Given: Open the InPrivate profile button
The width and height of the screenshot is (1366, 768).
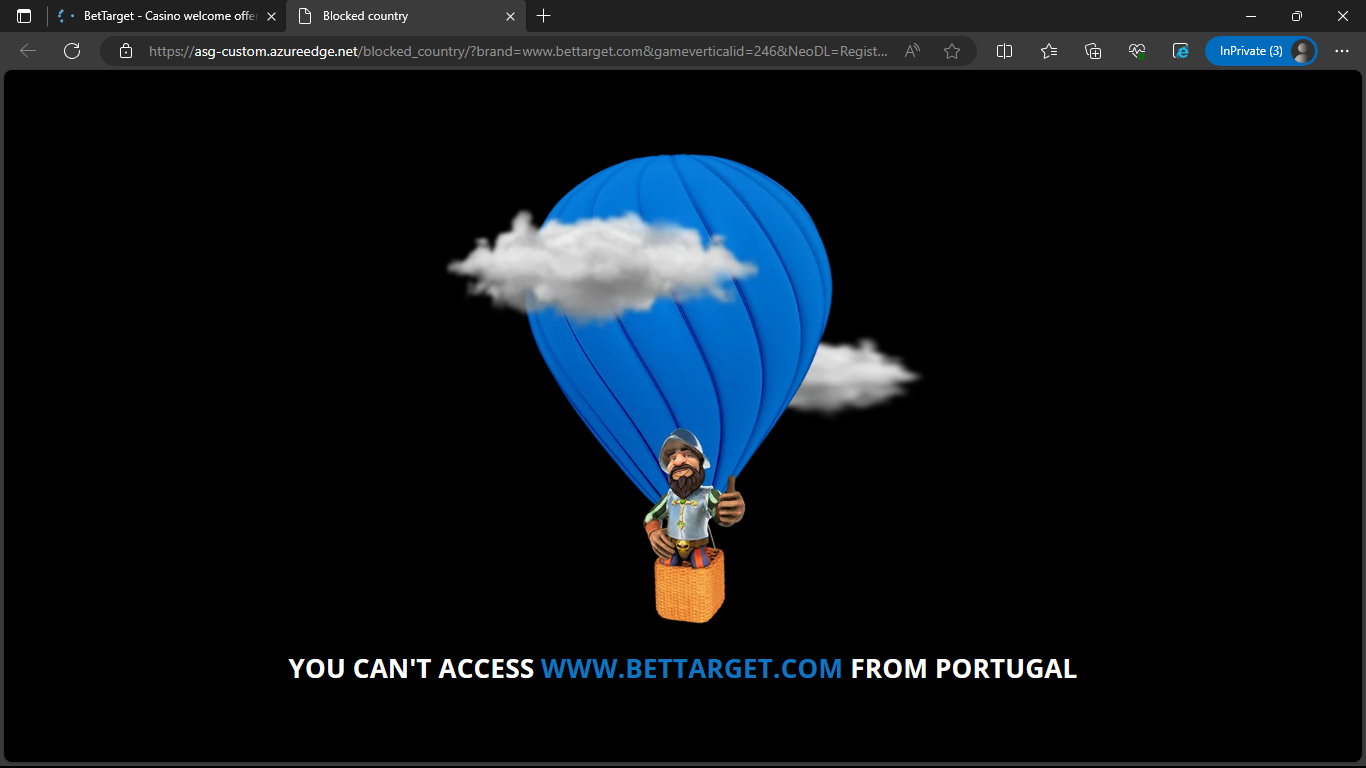Looking at the screenshot, I should [1260, 51].
